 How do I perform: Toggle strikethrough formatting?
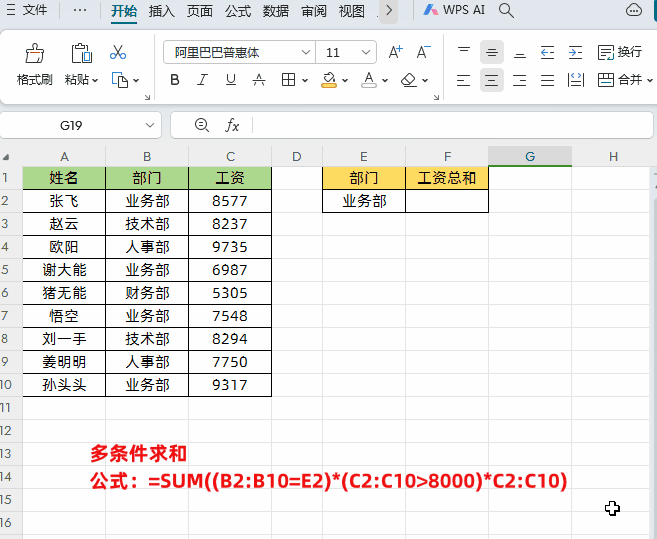coord(259,80)
